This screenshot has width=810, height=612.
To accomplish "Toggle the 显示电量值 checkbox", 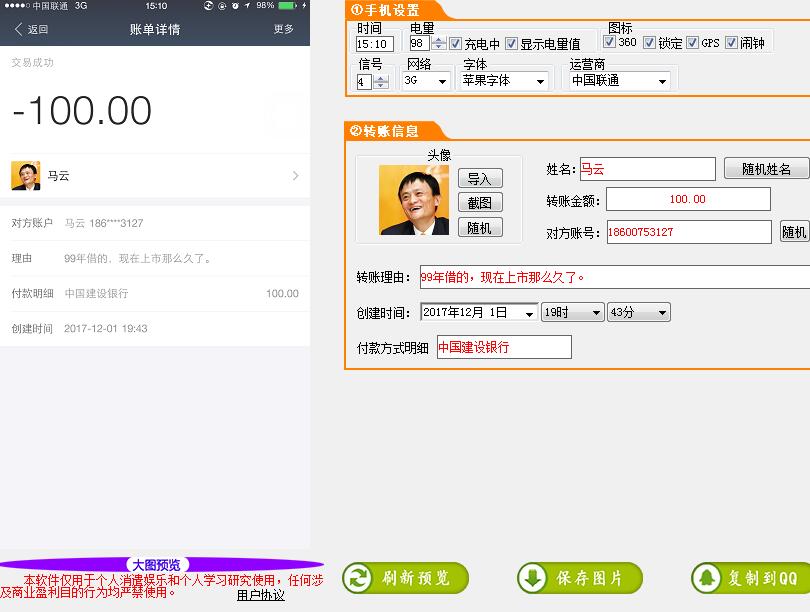I will point(511,43).
